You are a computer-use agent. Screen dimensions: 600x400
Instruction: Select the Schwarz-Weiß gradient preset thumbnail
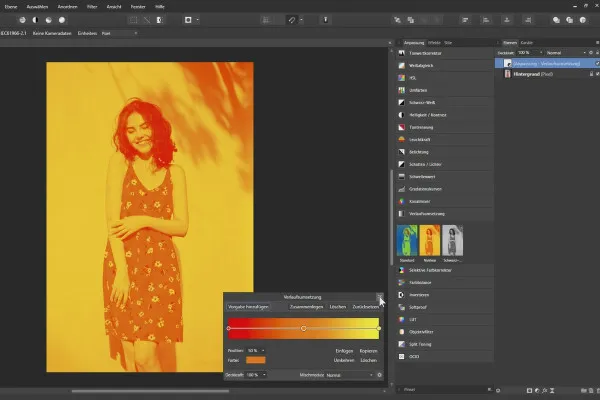tap(452, 239)
